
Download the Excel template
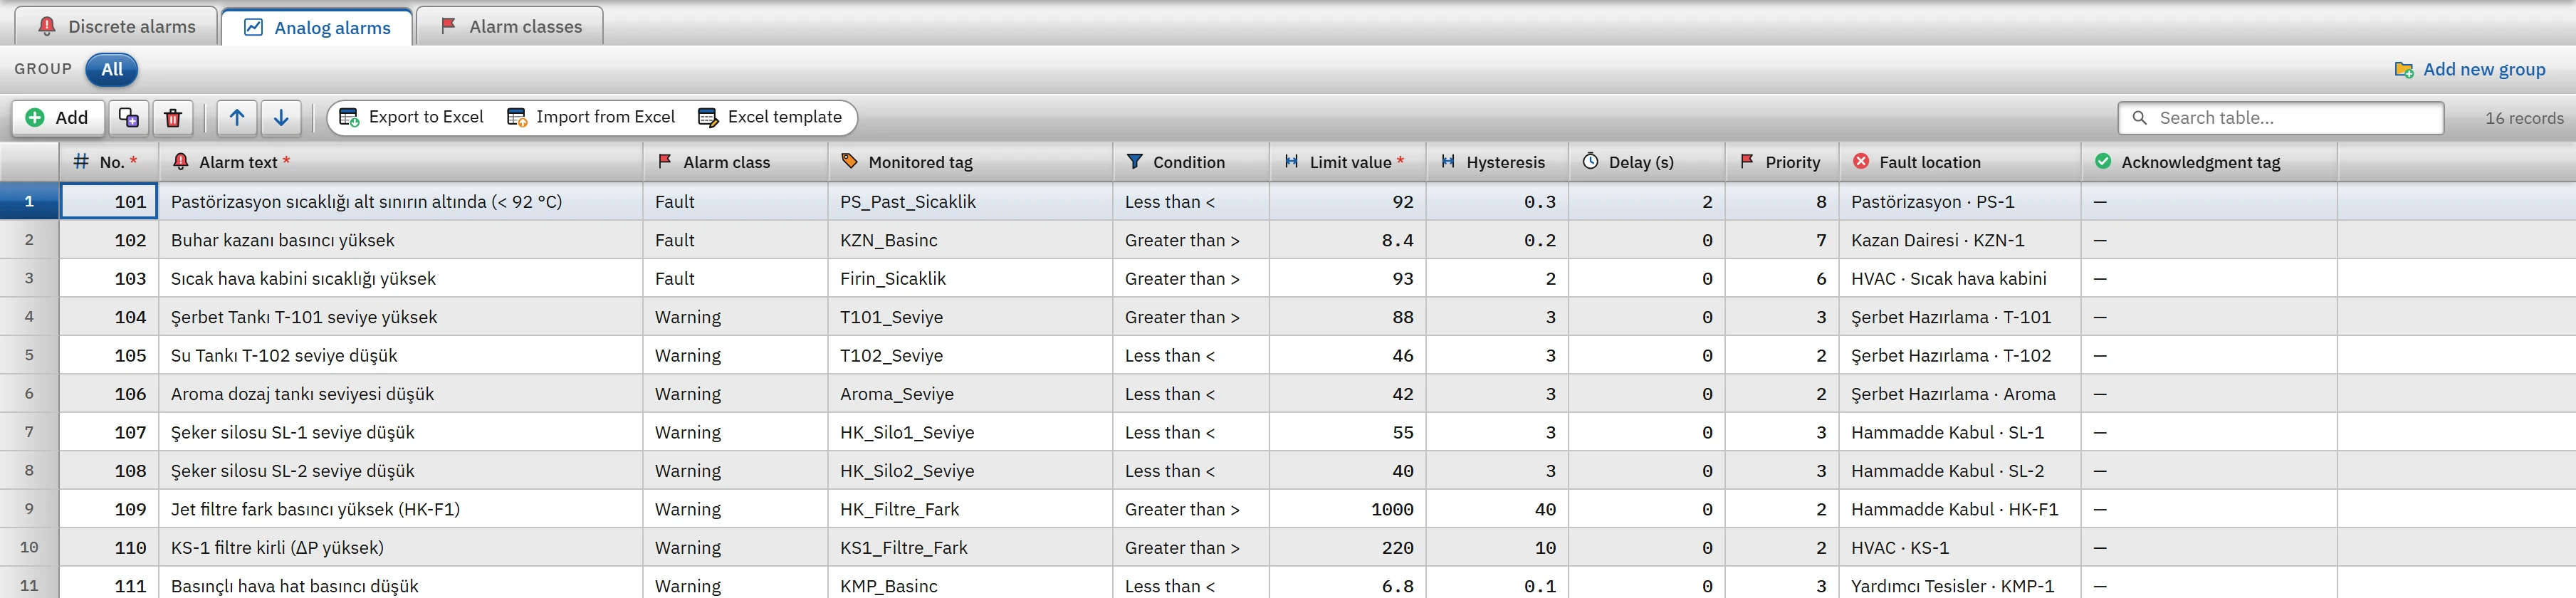click(x=771, y=118)
